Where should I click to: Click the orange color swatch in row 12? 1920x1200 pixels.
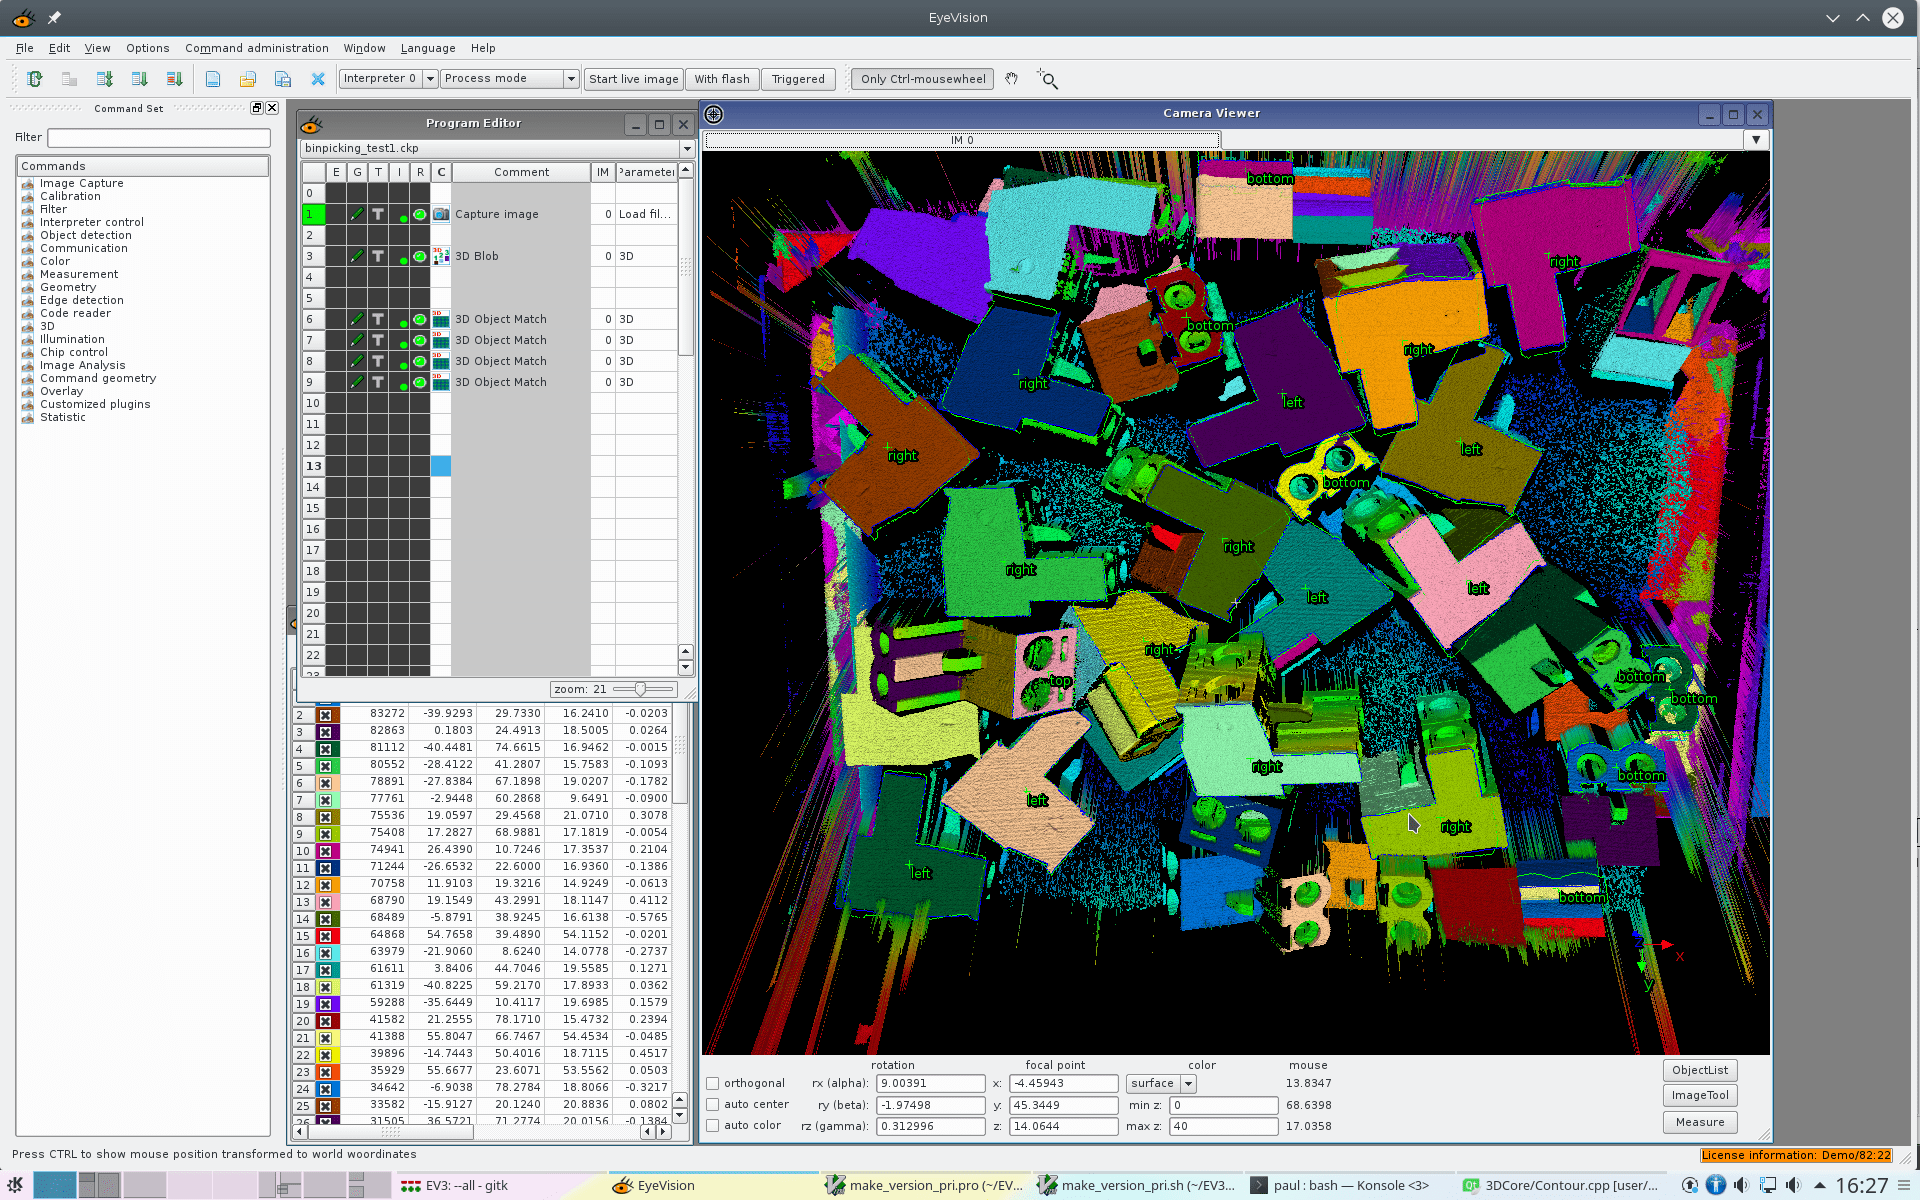[x=326, y=884]
